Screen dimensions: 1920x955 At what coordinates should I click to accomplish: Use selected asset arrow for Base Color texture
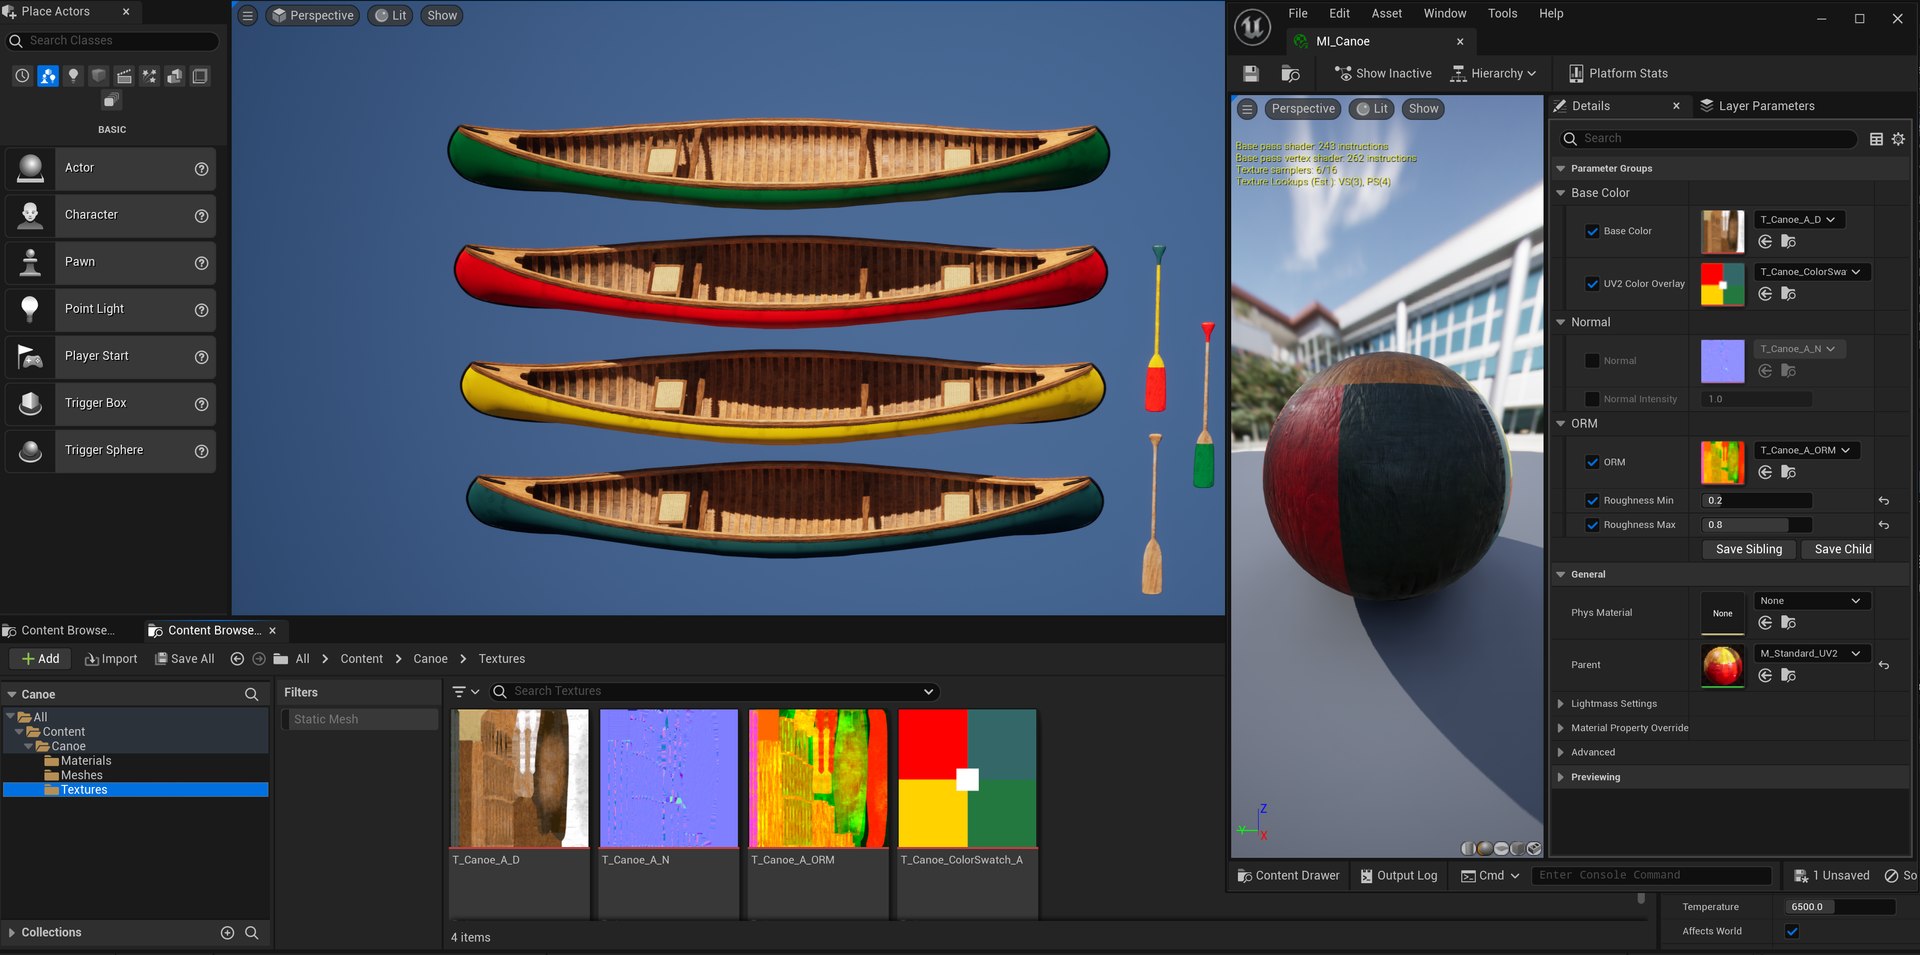(x=1765, y=241)
